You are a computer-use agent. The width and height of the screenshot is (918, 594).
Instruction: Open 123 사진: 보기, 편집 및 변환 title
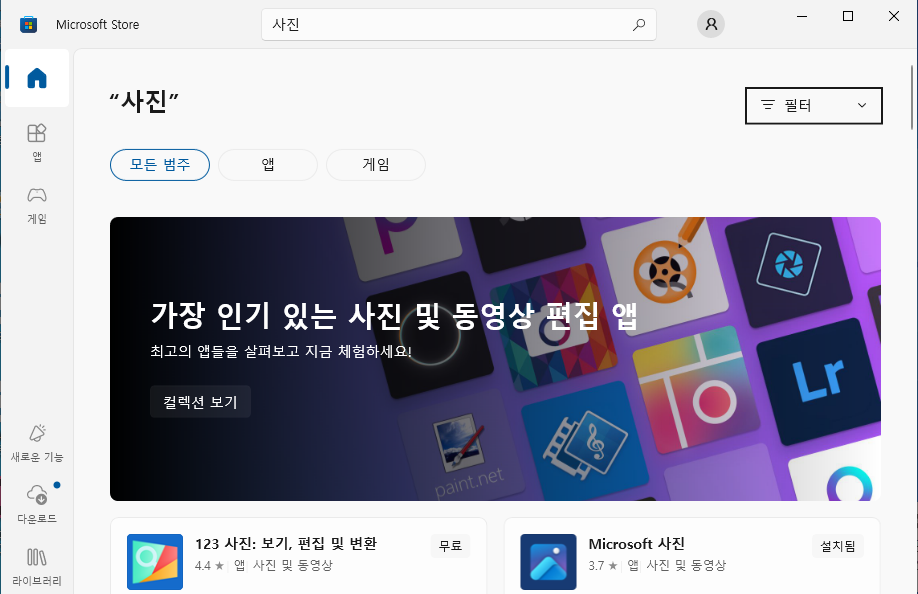(x=286, y=544)
